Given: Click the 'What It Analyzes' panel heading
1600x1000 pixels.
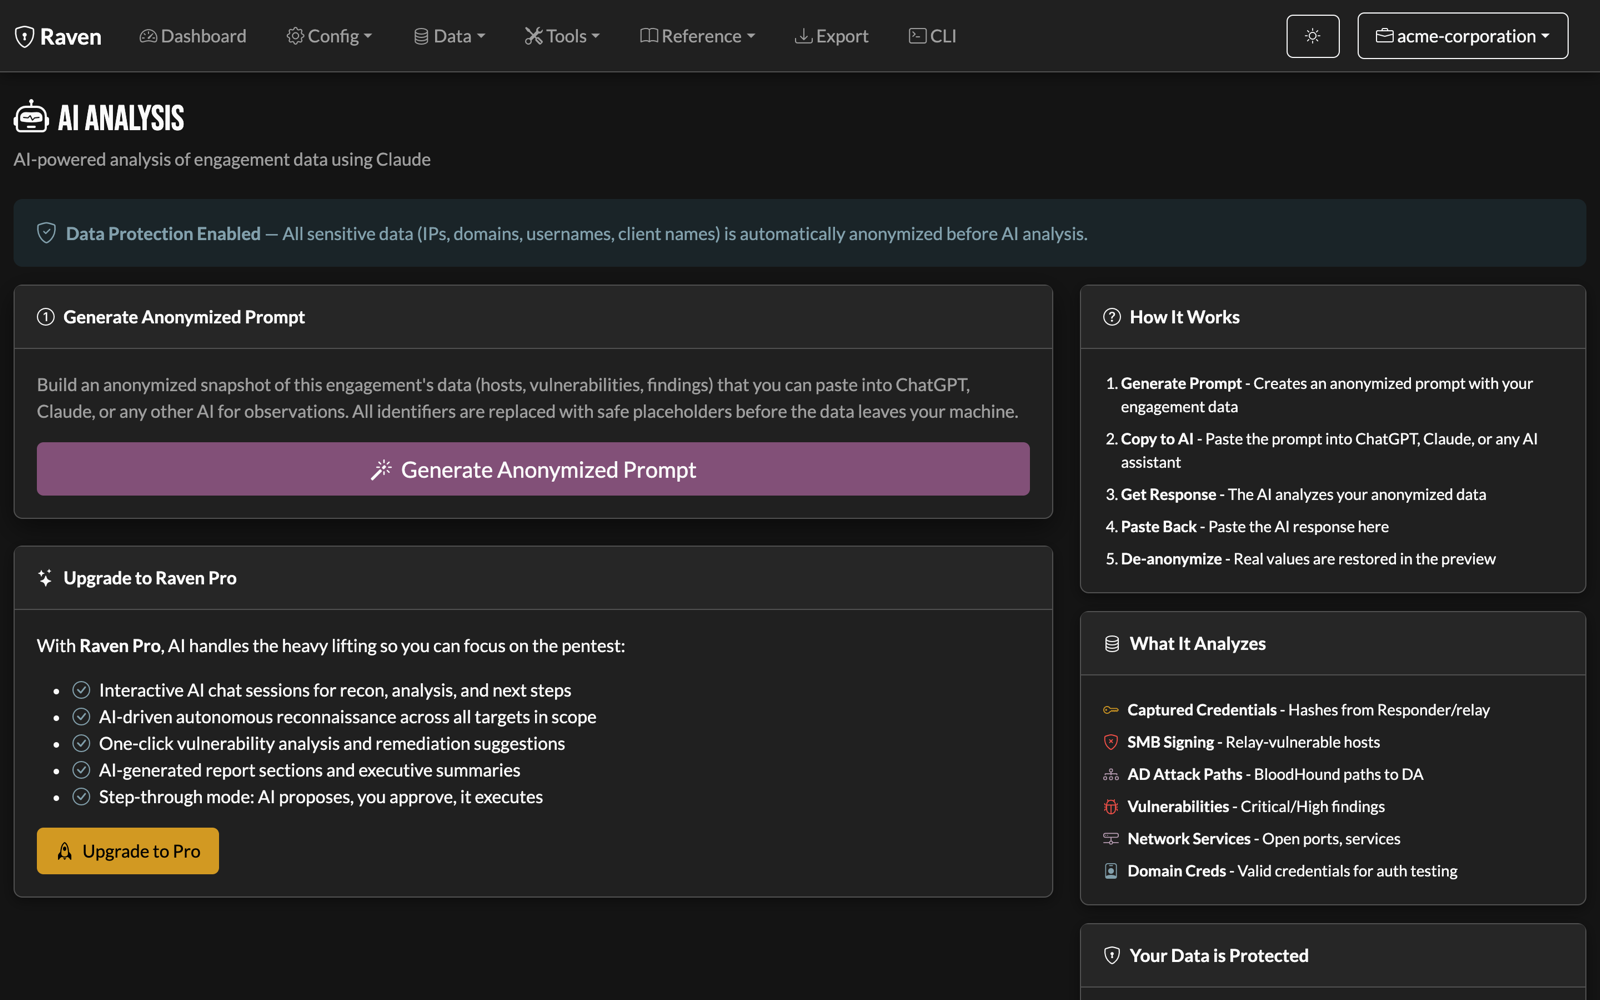Looking at the screenshot, I should (x=1198, y=644).
